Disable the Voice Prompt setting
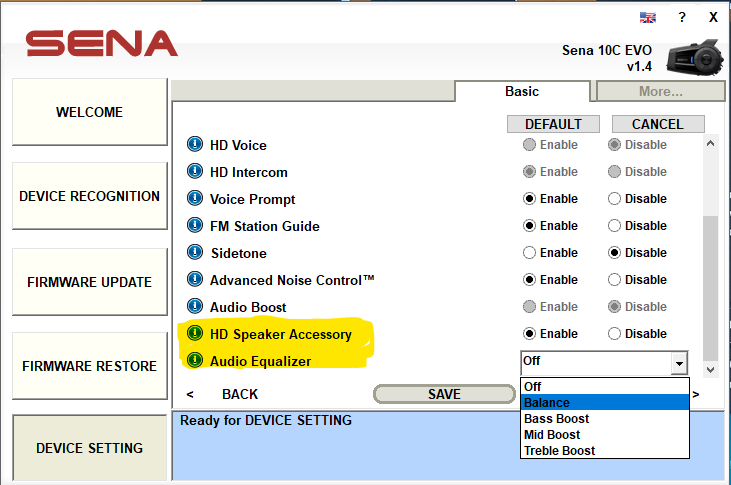Viewport: 731px width, 485px height. point(616,199)
